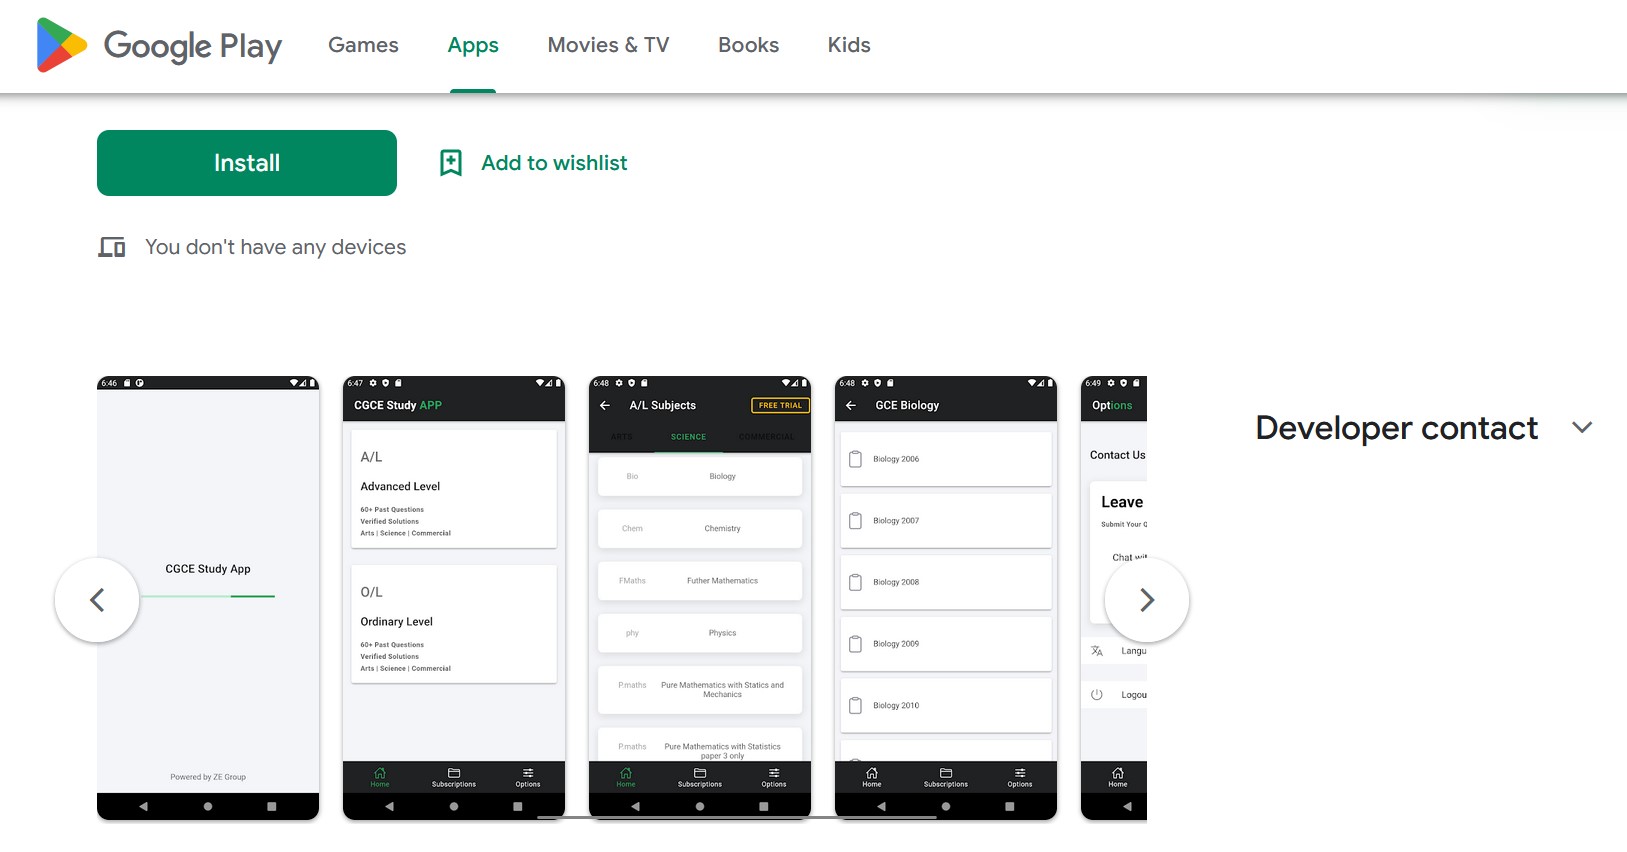The width and height of the screenshot is (1627, 852).
Task: Open the Books section
Action: [x=748, y=45]
